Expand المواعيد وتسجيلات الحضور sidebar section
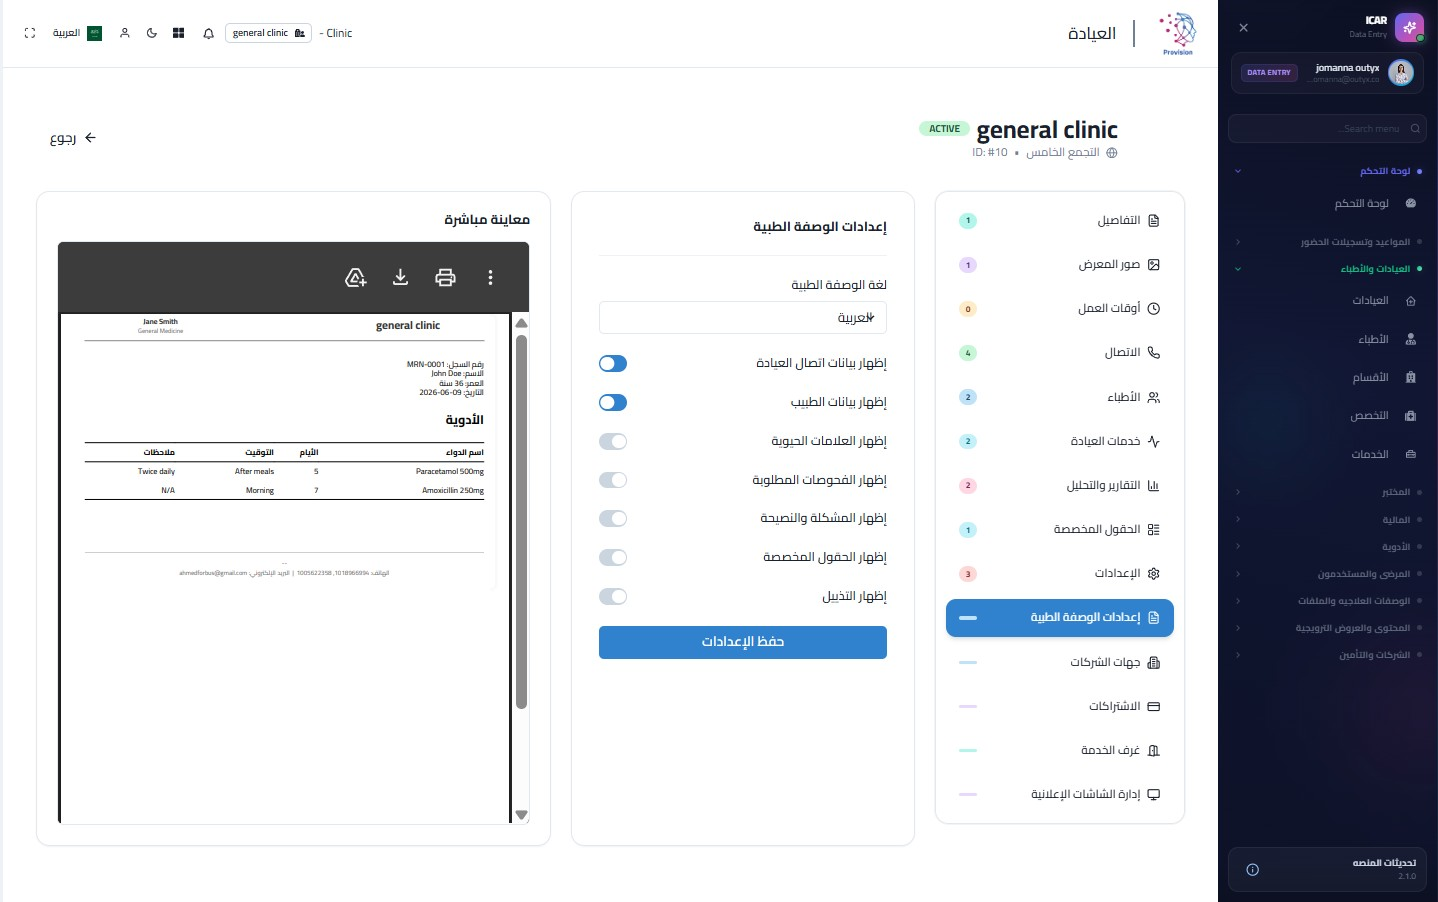 click(1328, 242)
